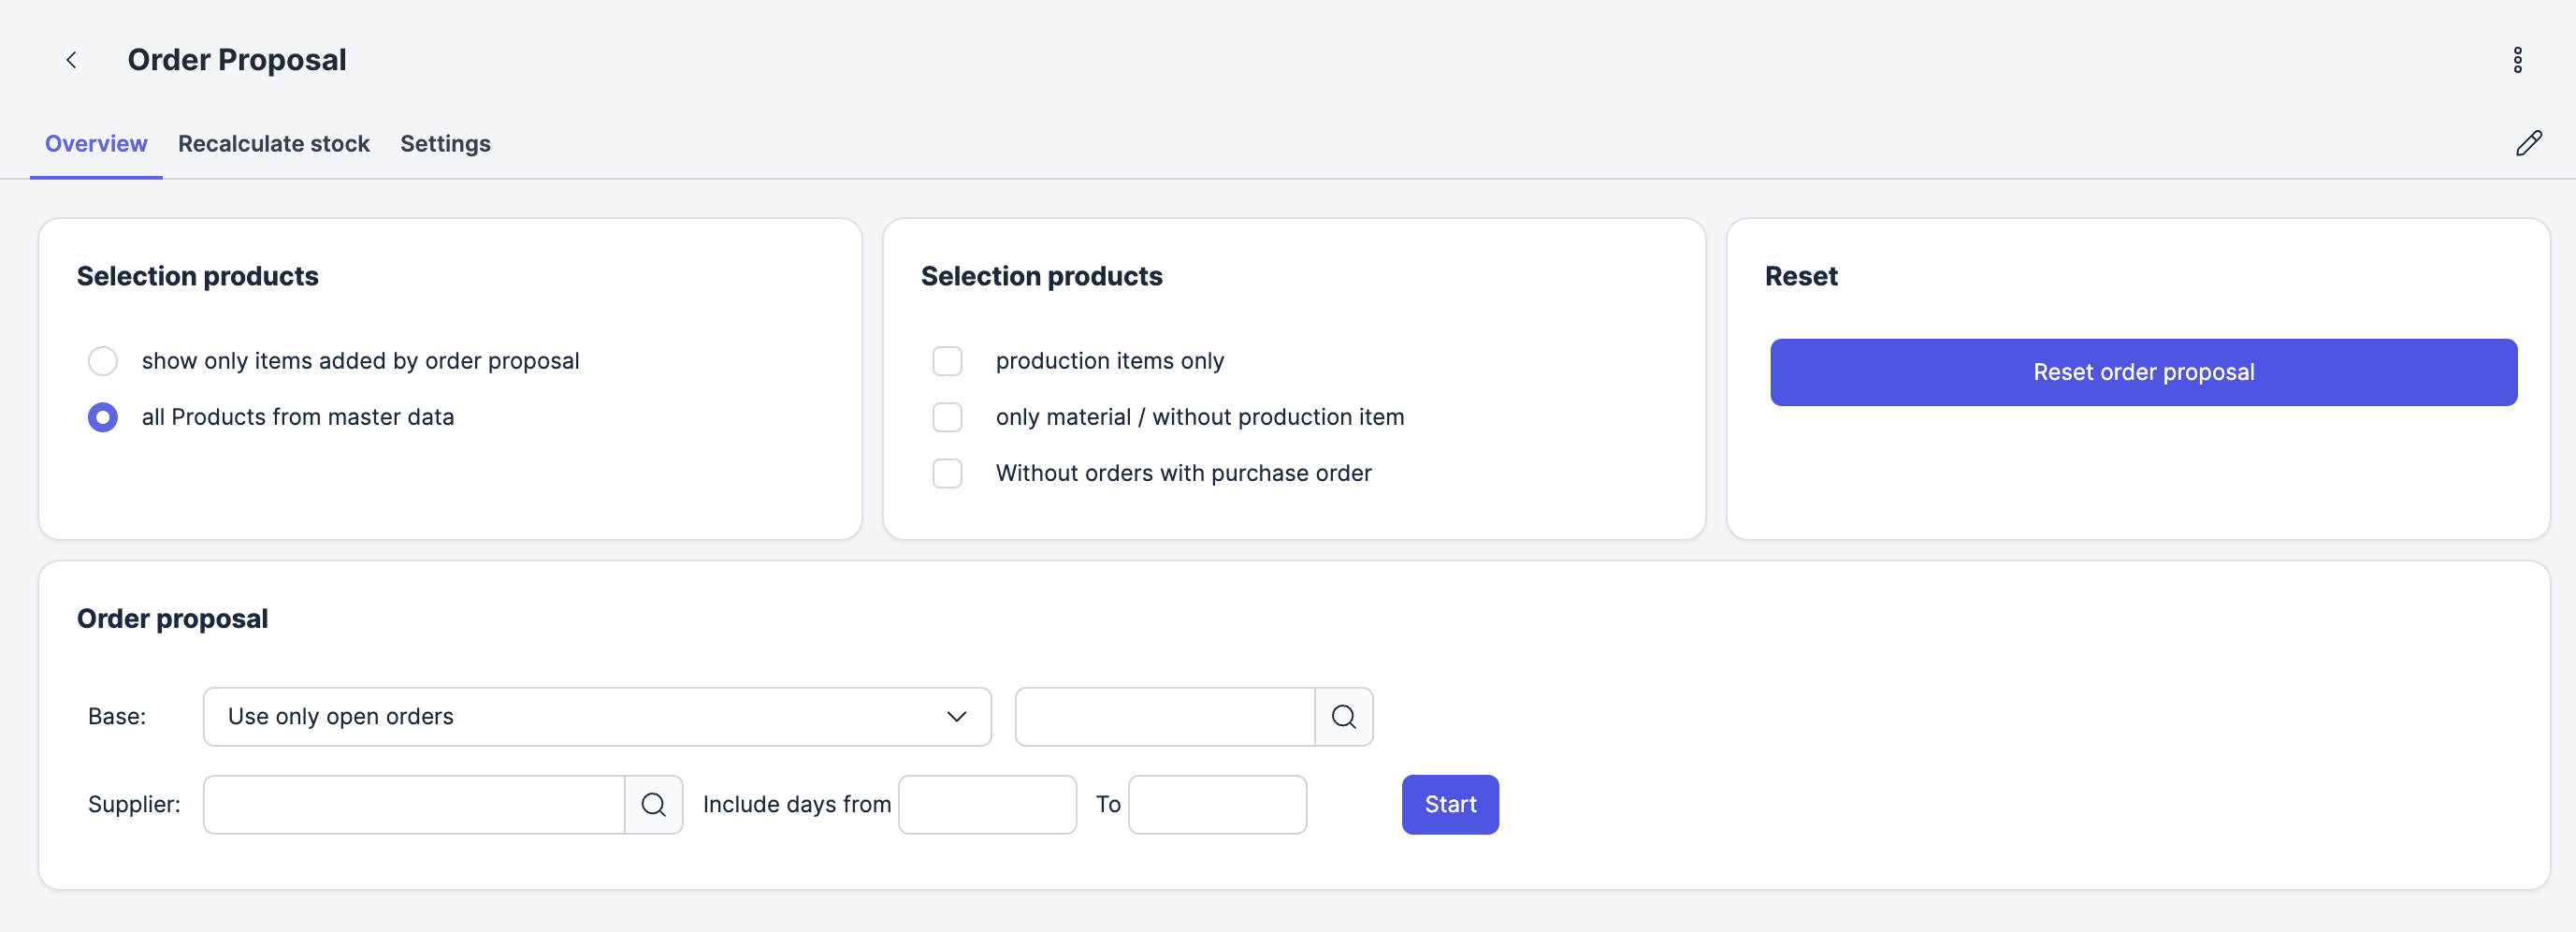Focus the Supplier input field
Image resolution: width=2576 pixels, height=932 pixels.
[414, 804]
